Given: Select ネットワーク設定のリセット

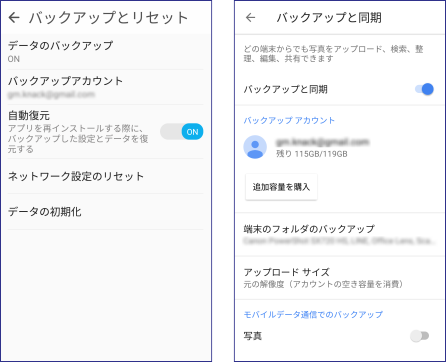Looking at the screenshot, I should click(105, 176).
